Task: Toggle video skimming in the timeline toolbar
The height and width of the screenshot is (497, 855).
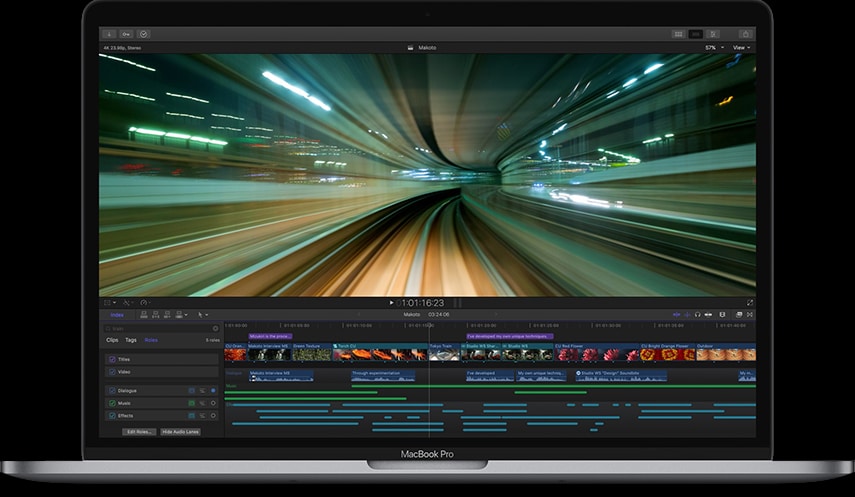Action: (676, 315)
